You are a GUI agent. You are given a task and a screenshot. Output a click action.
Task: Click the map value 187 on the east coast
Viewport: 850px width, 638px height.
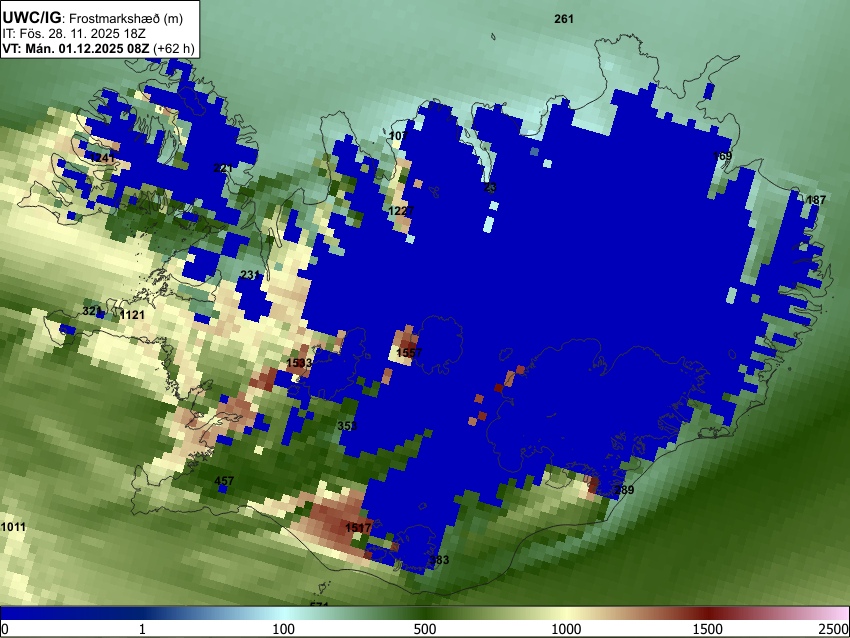tap(816, 200)
